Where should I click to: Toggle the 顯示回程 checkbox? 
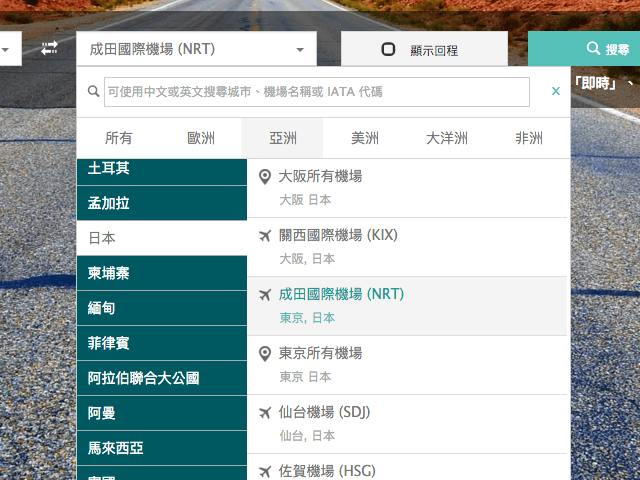[x=389, y=49]
